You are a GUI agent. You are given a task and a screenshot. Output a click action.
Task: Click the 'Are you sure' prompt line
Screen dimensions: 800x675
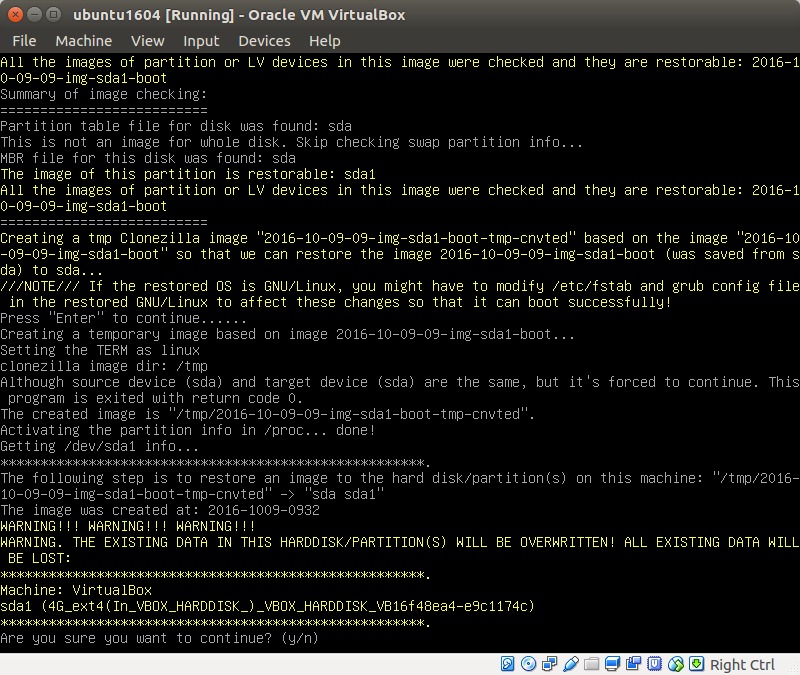click(x=160, y=638)
